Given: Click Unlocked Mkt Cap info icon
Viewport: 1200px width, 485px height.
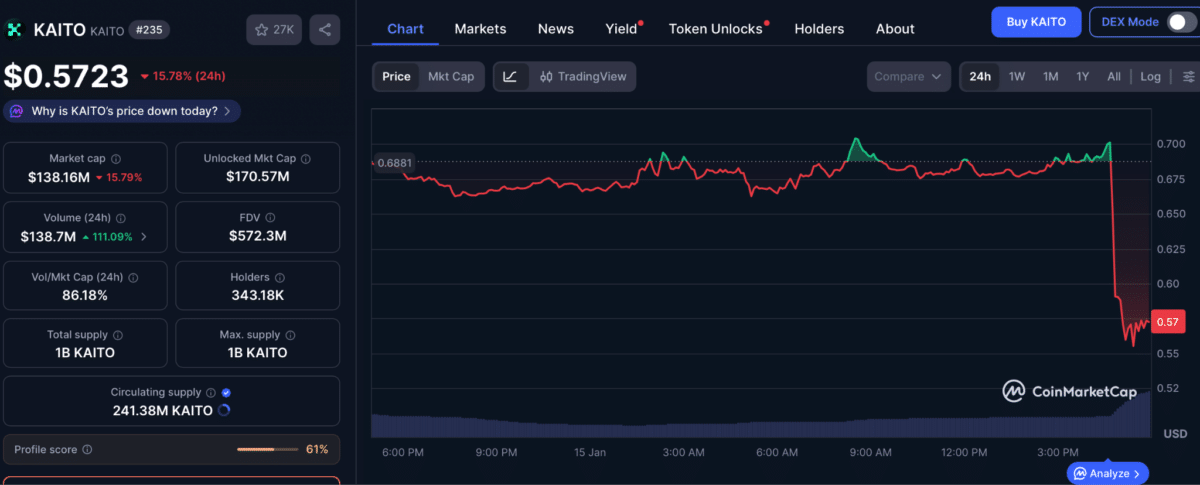Looking at the screenshot, I should 305,159.
